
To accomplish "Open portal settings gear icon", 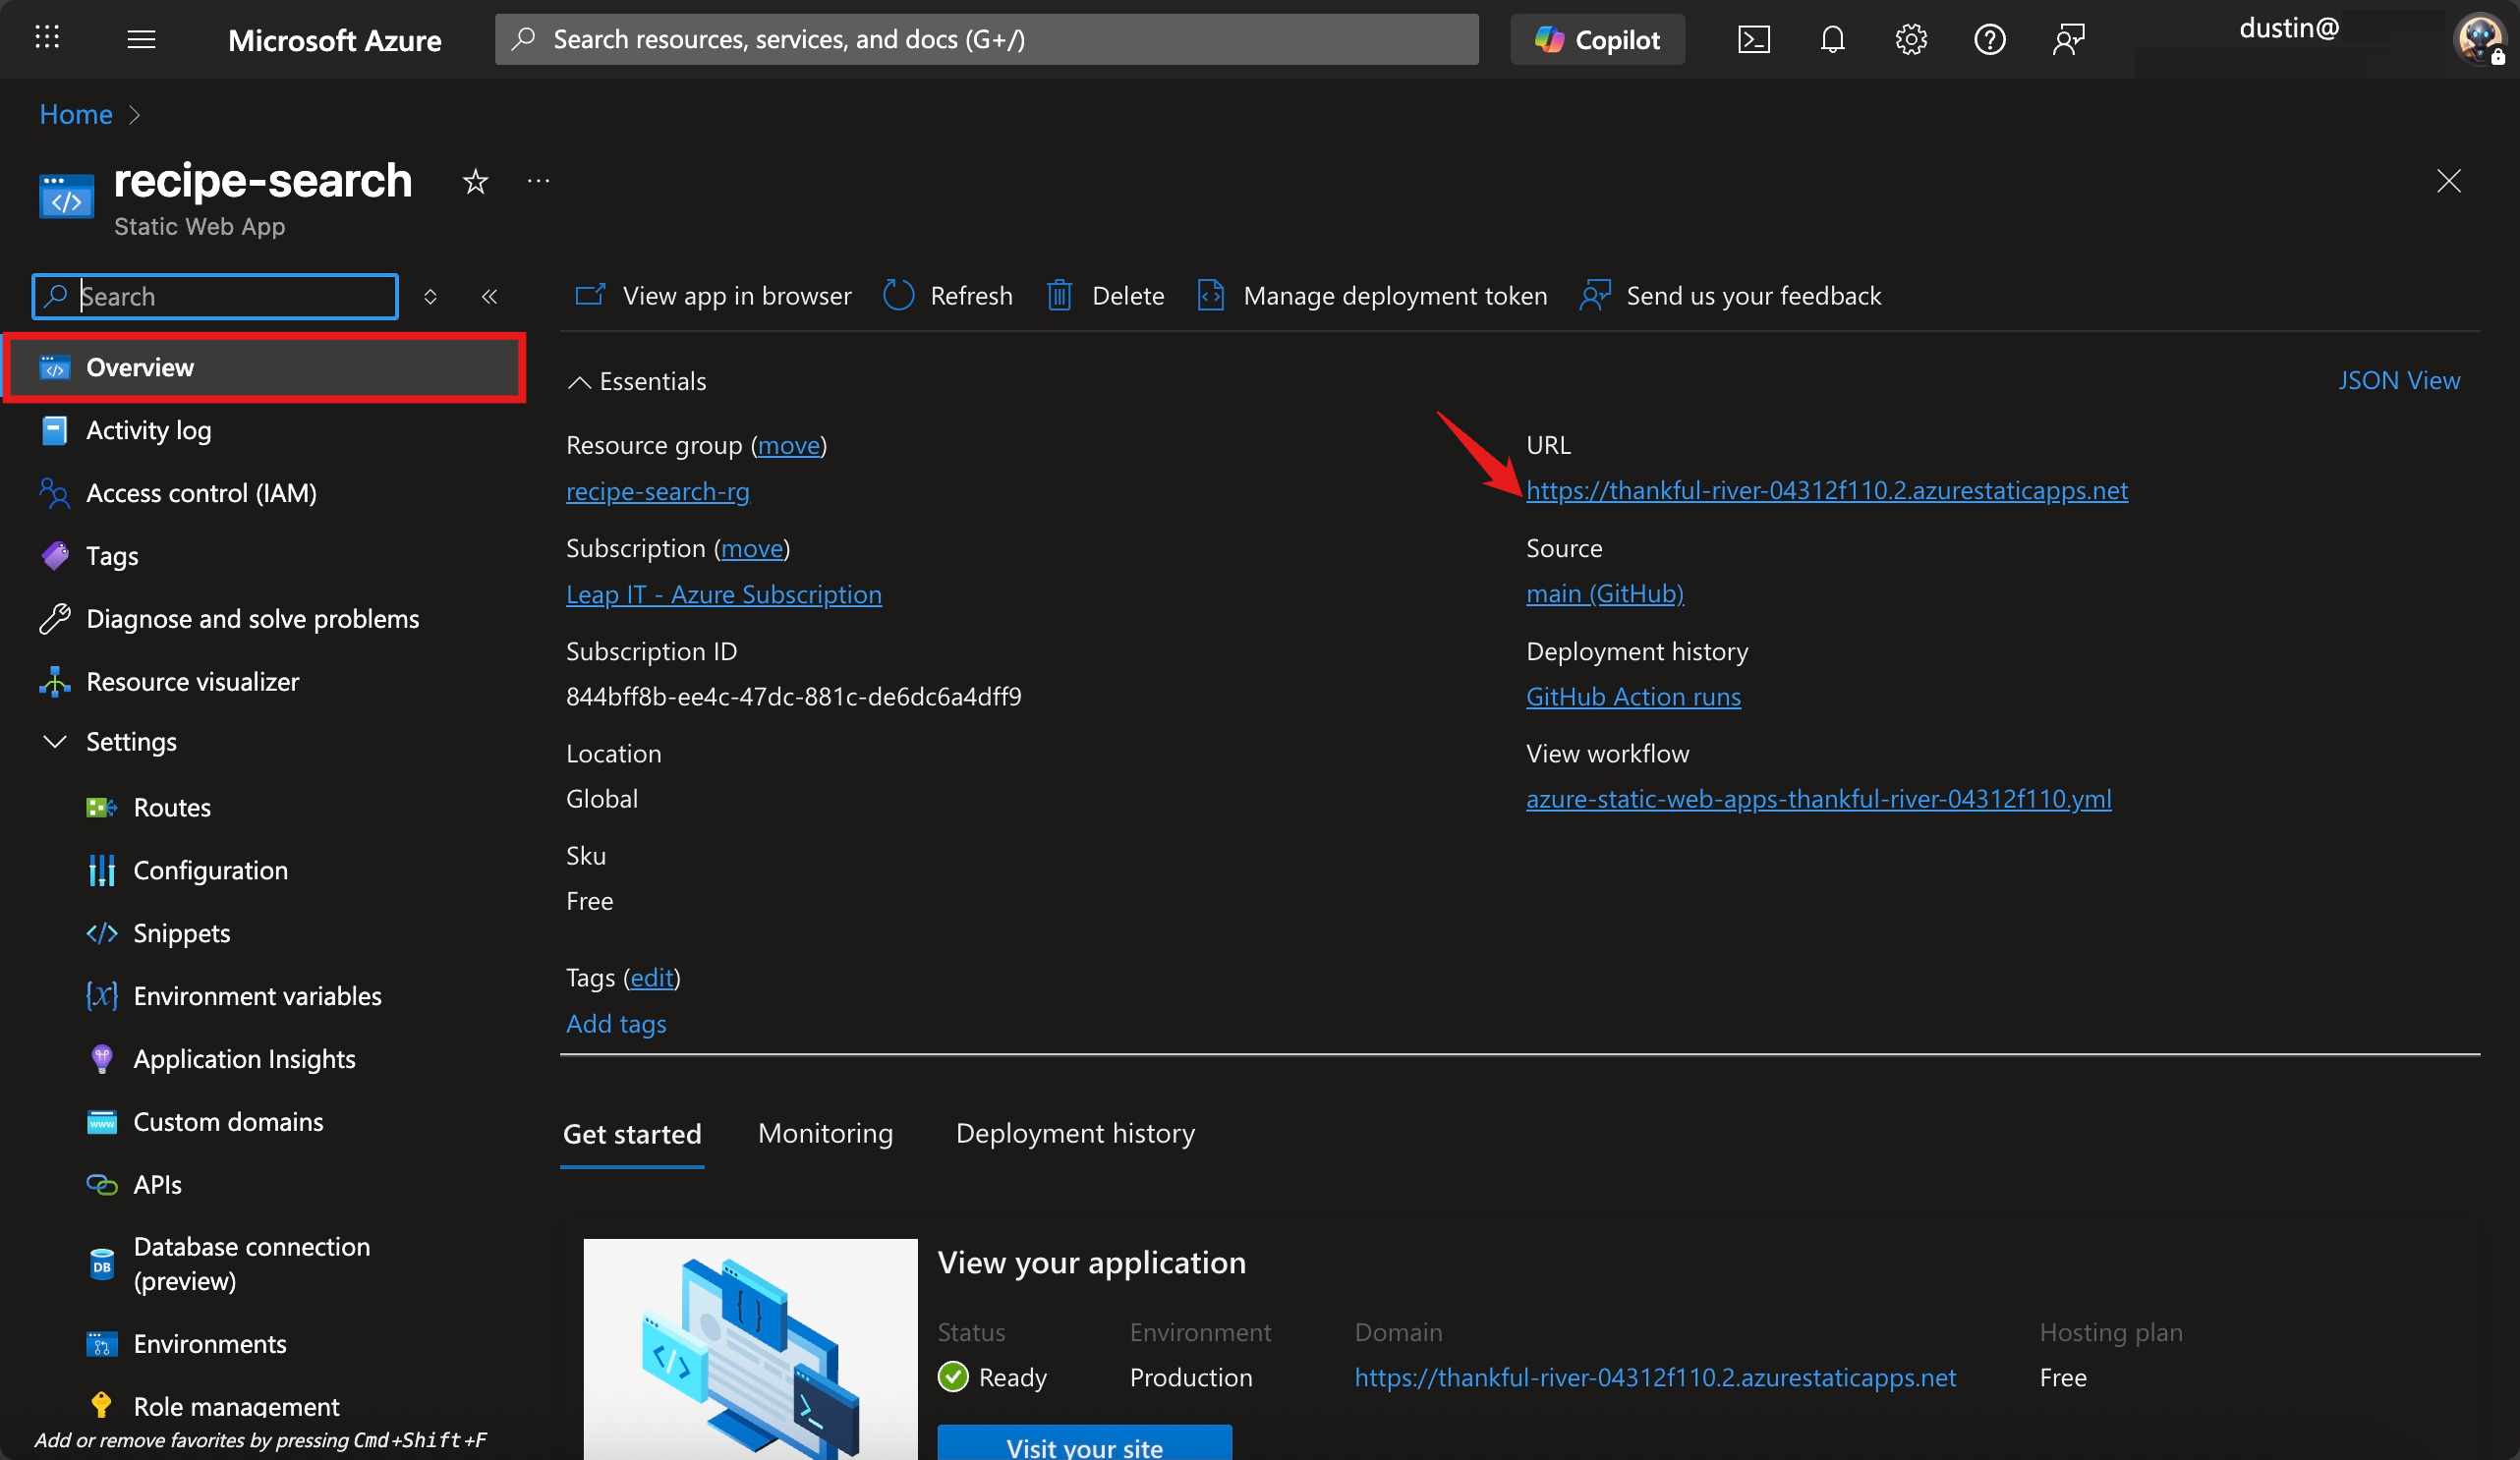I will [1910, 40].
